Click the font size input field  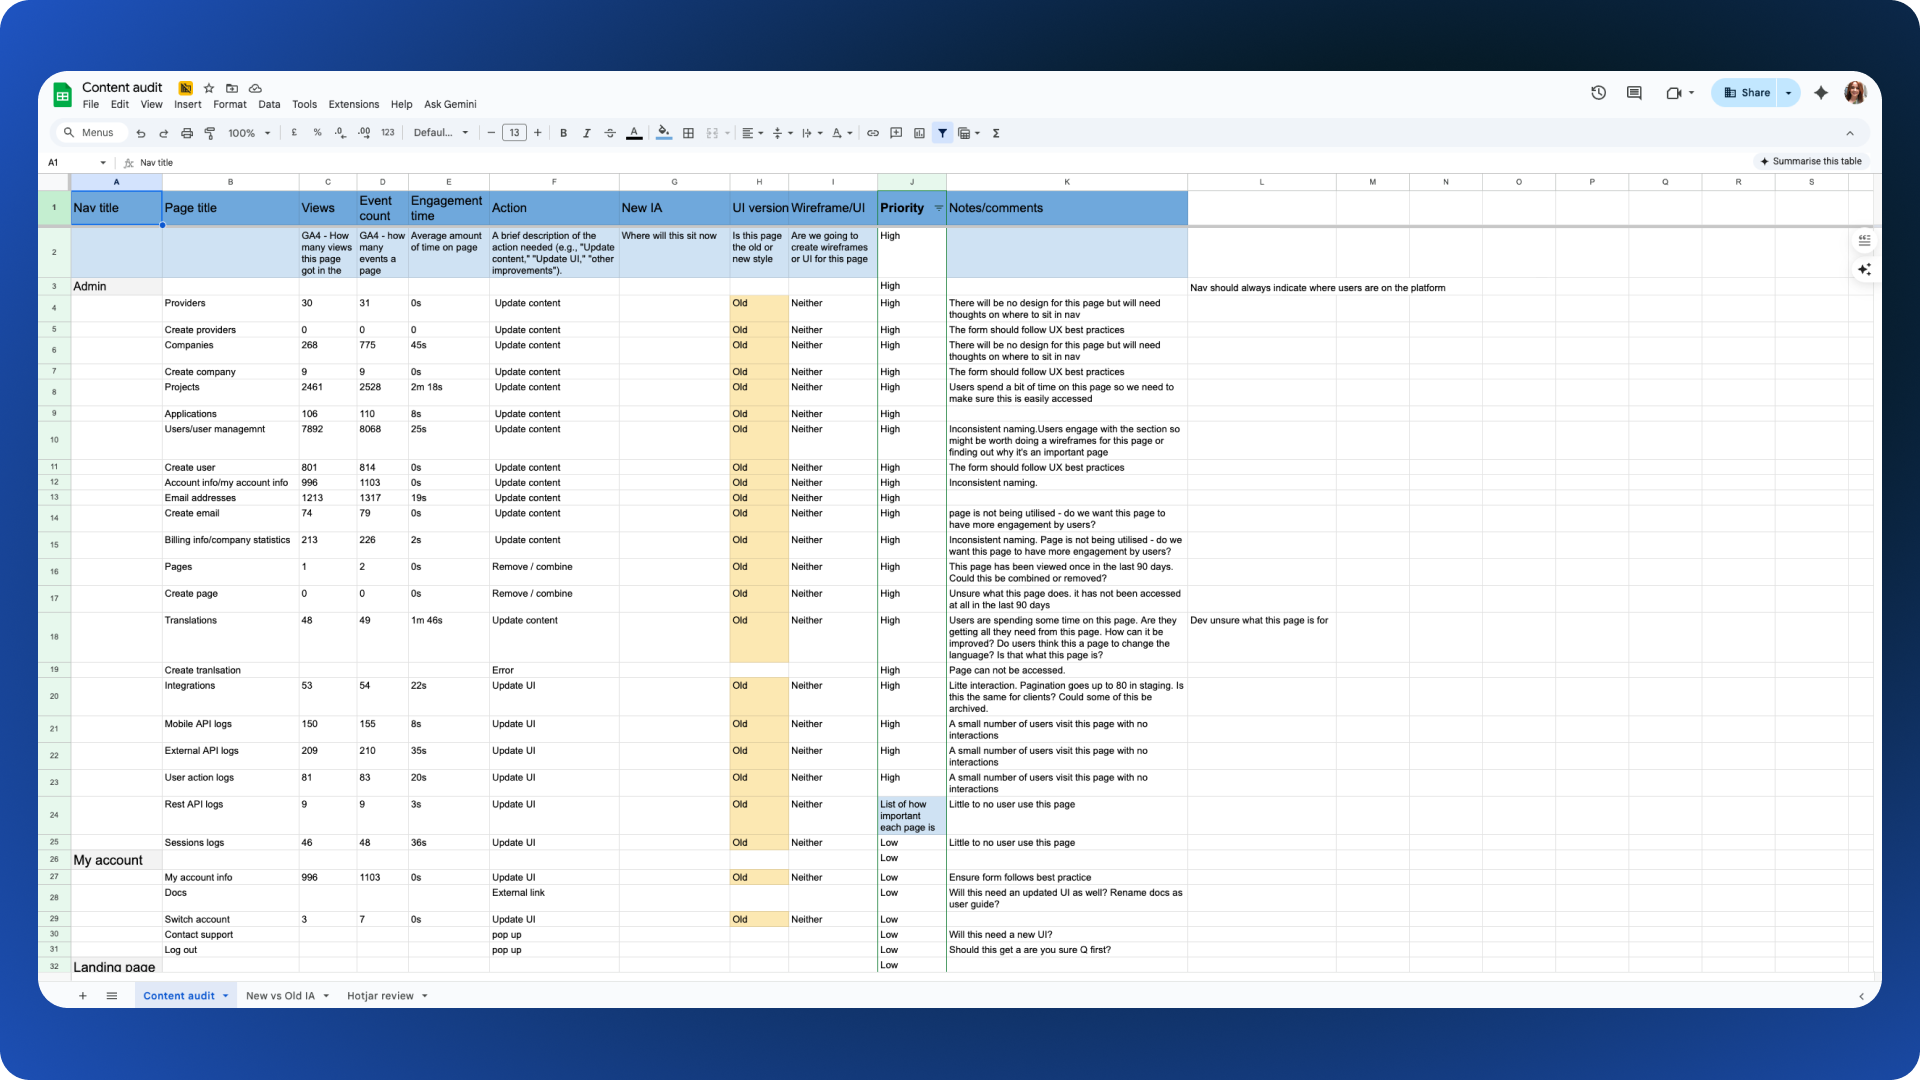pyautogui.click(x=514, y=133)
